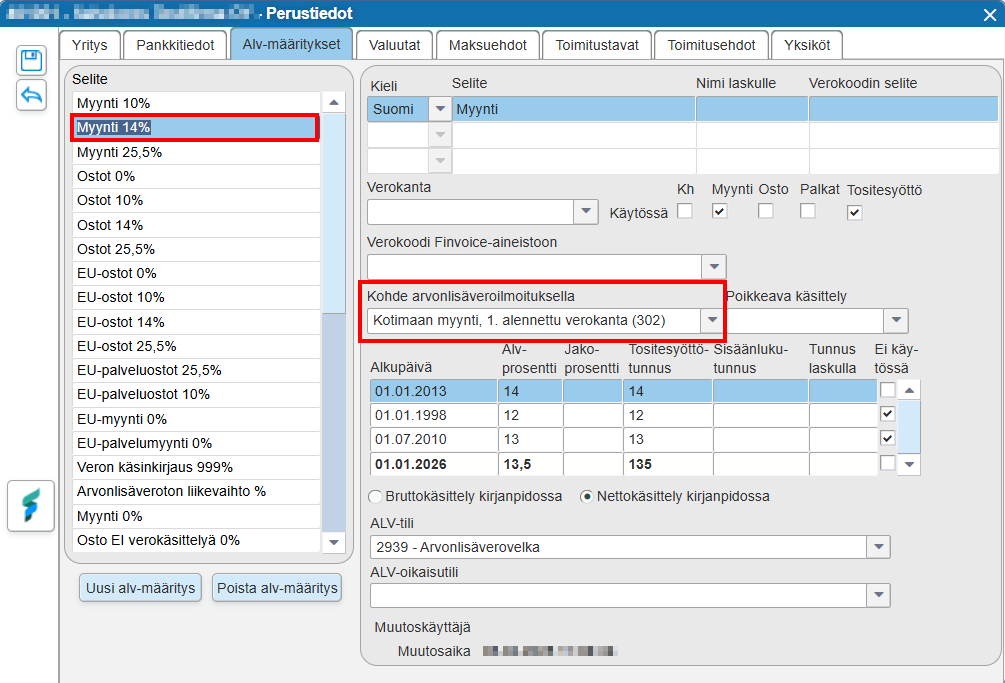Screen dimensions: 1005x683
Task: Show the Yksiköt tab
Action: point(807,45)
